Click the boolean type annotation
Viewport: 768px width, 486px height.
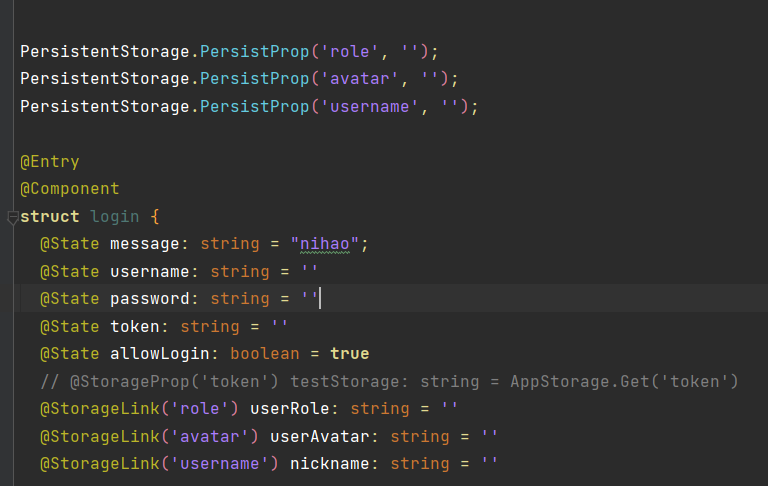tap(264, 354)
